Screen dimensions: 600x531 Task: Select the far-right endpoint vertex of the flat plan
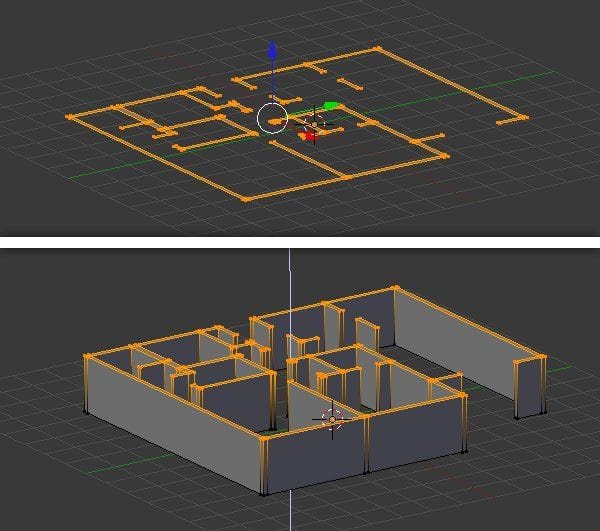coord(525,118)
